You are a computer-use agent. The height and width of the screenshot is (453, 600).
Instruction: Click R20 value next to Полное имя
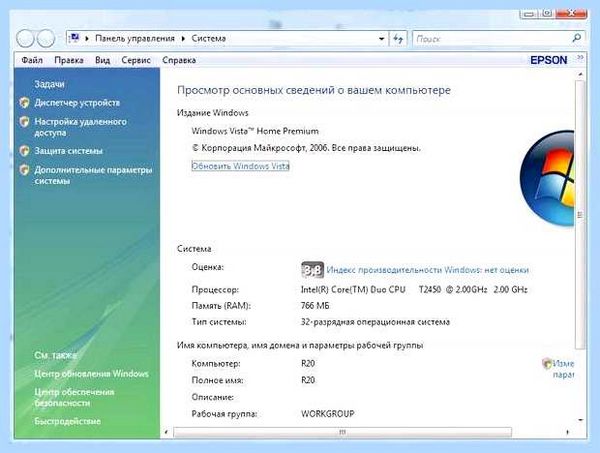(x=308, y=380)
